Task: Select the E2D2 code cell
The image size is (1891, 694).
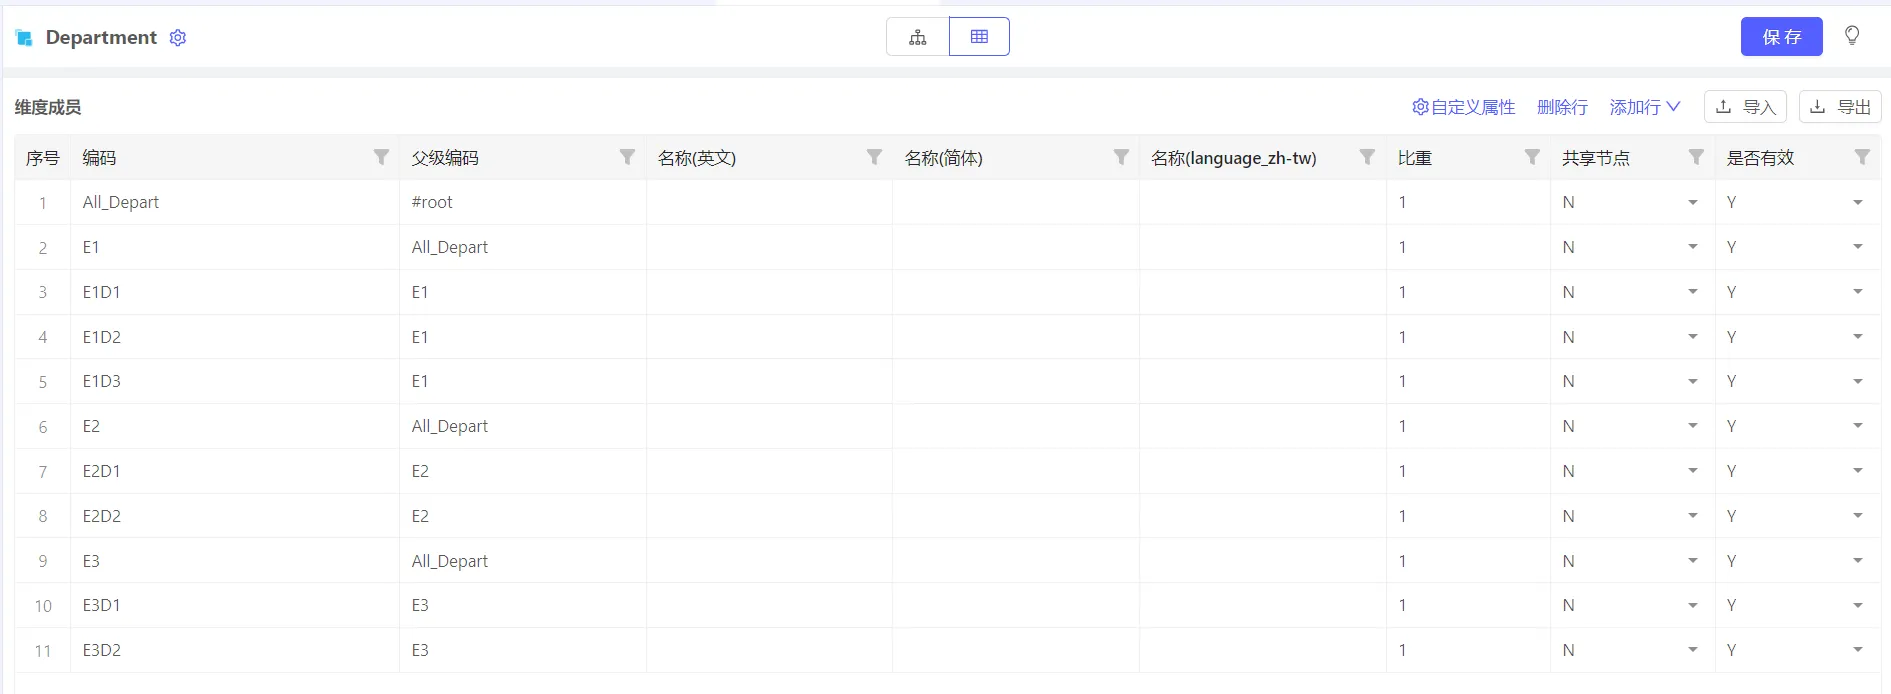Action: 235,516
